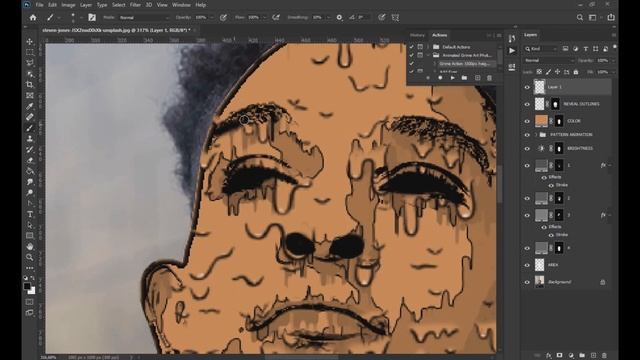This screenshot has width=640, height=360.
Task: Add a layer mask at Layers panel bottom
Action: point(560,356)
